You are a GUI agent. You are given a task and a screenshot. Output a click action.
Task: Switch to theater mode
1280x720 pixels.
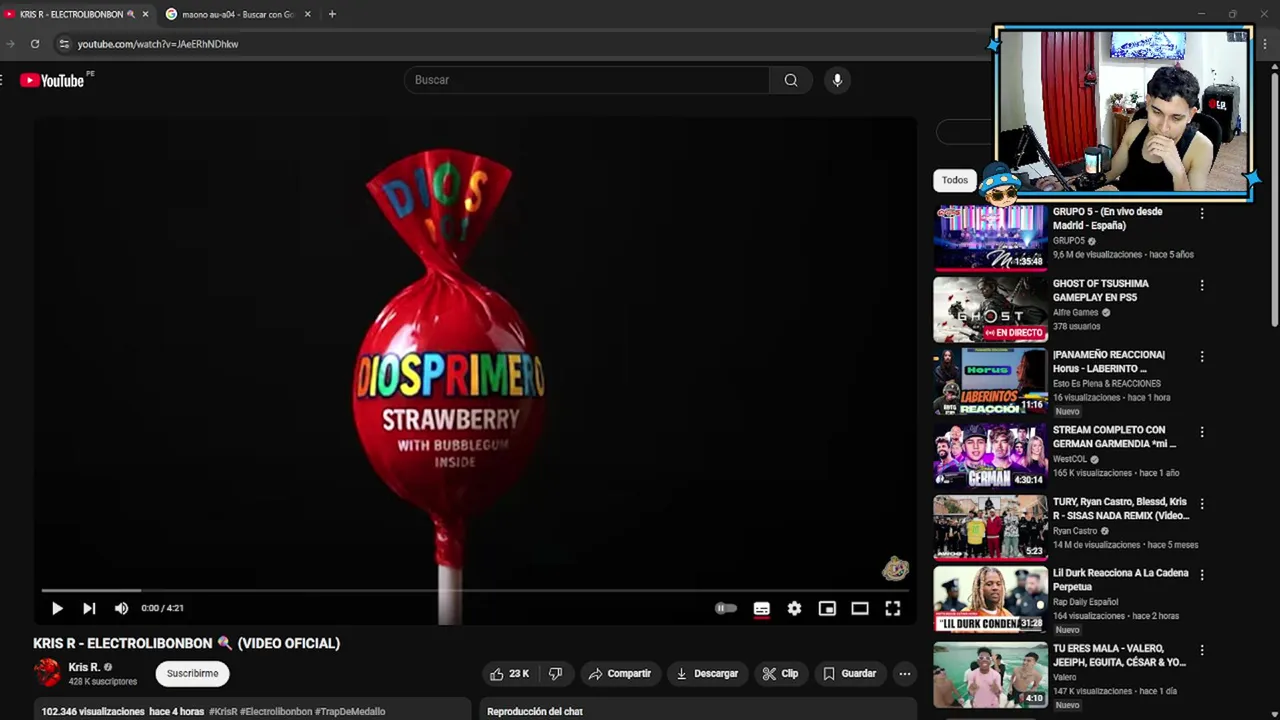tap(860, 608)
